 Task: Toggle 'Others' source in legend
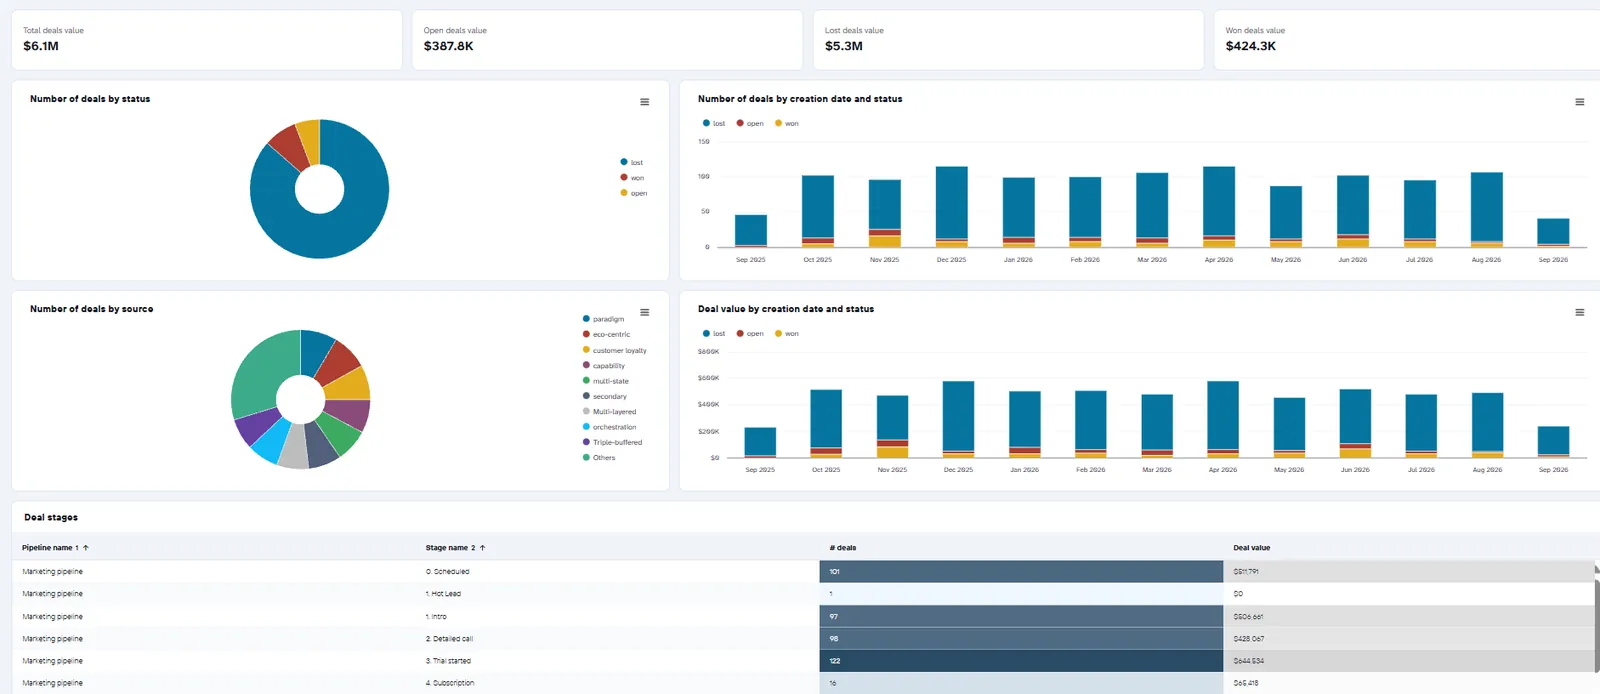(599, 457)
